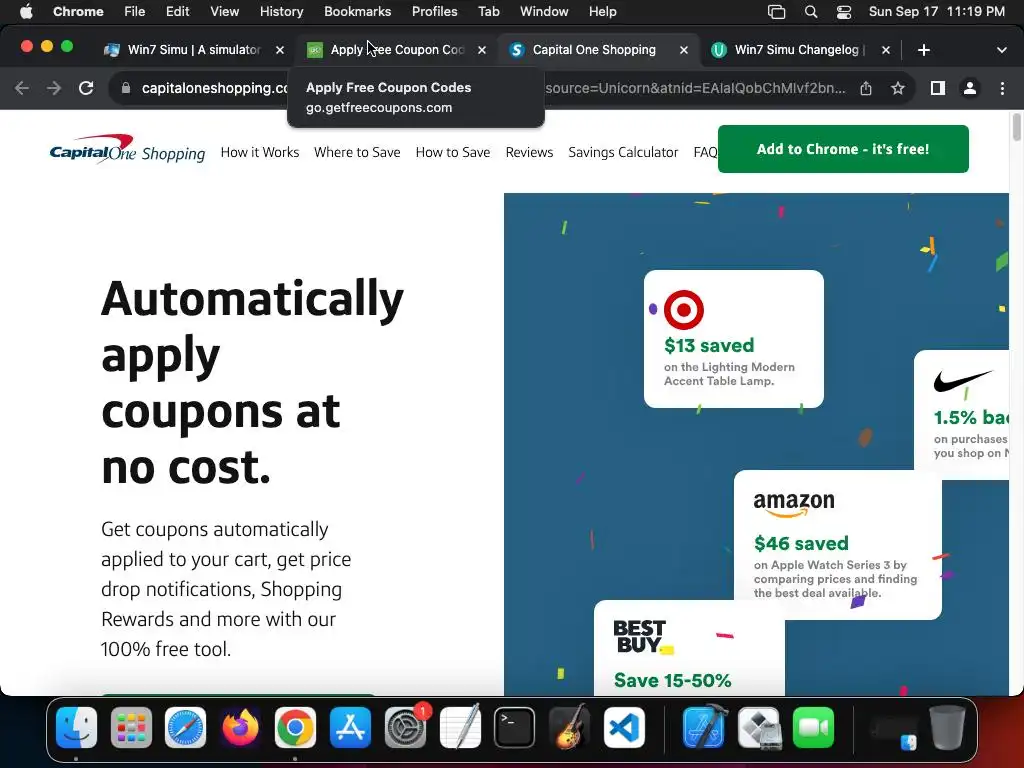
Task: Open the File menu
Action: click(135, 12)
